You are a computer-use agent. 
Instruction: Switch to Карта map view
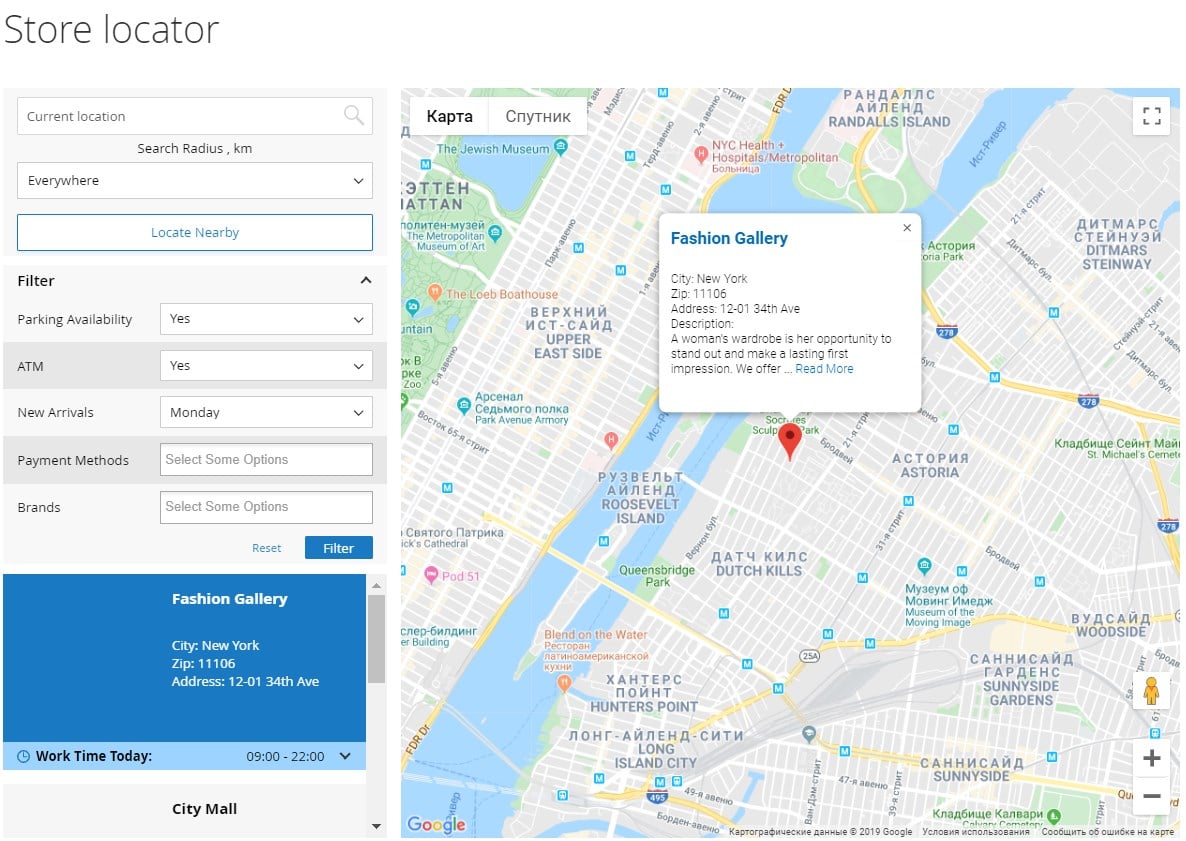[449, 116]
